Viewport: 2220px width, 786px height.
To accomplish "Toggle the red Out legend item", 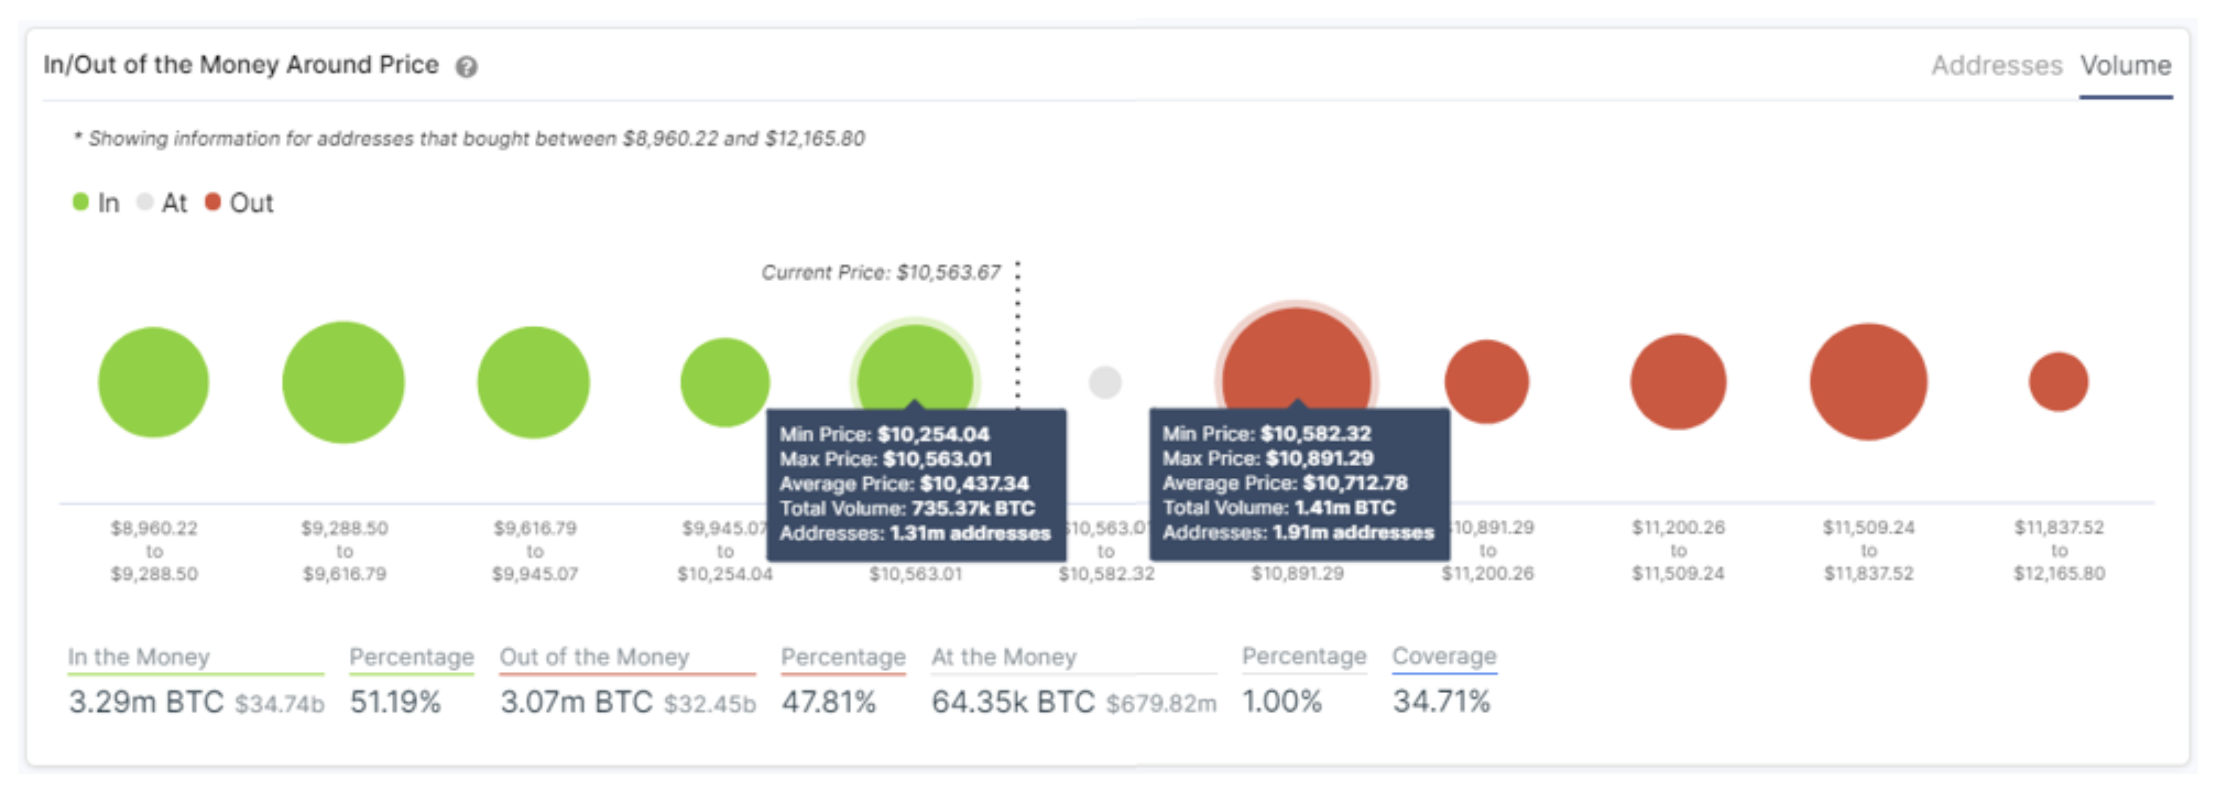I will (x=239, y=203).
